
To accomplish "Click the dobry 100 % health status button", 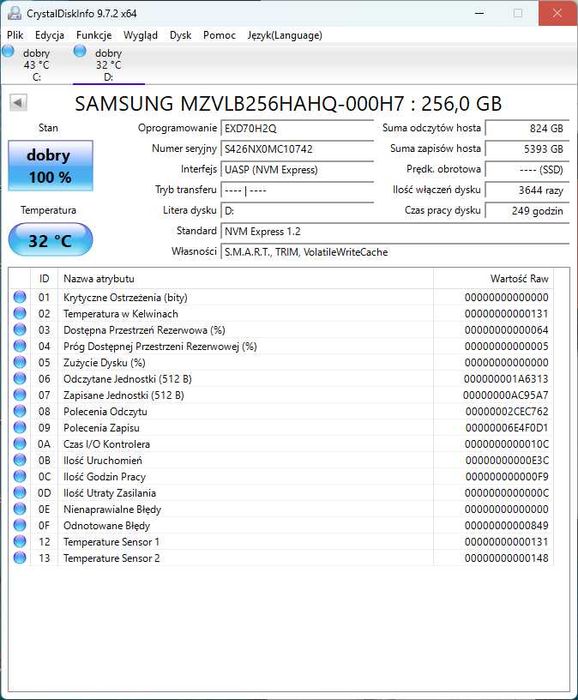I will point(50,166).
